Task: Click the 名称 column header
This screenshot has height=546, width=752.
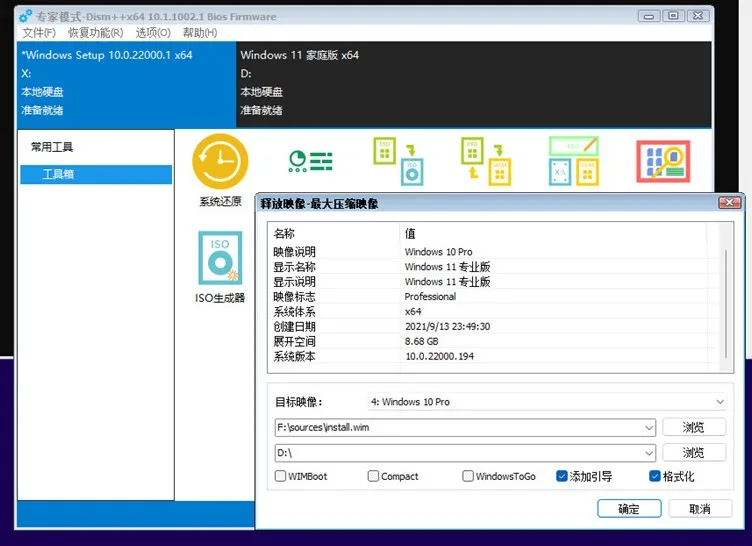Action: (x=334, y=234)
